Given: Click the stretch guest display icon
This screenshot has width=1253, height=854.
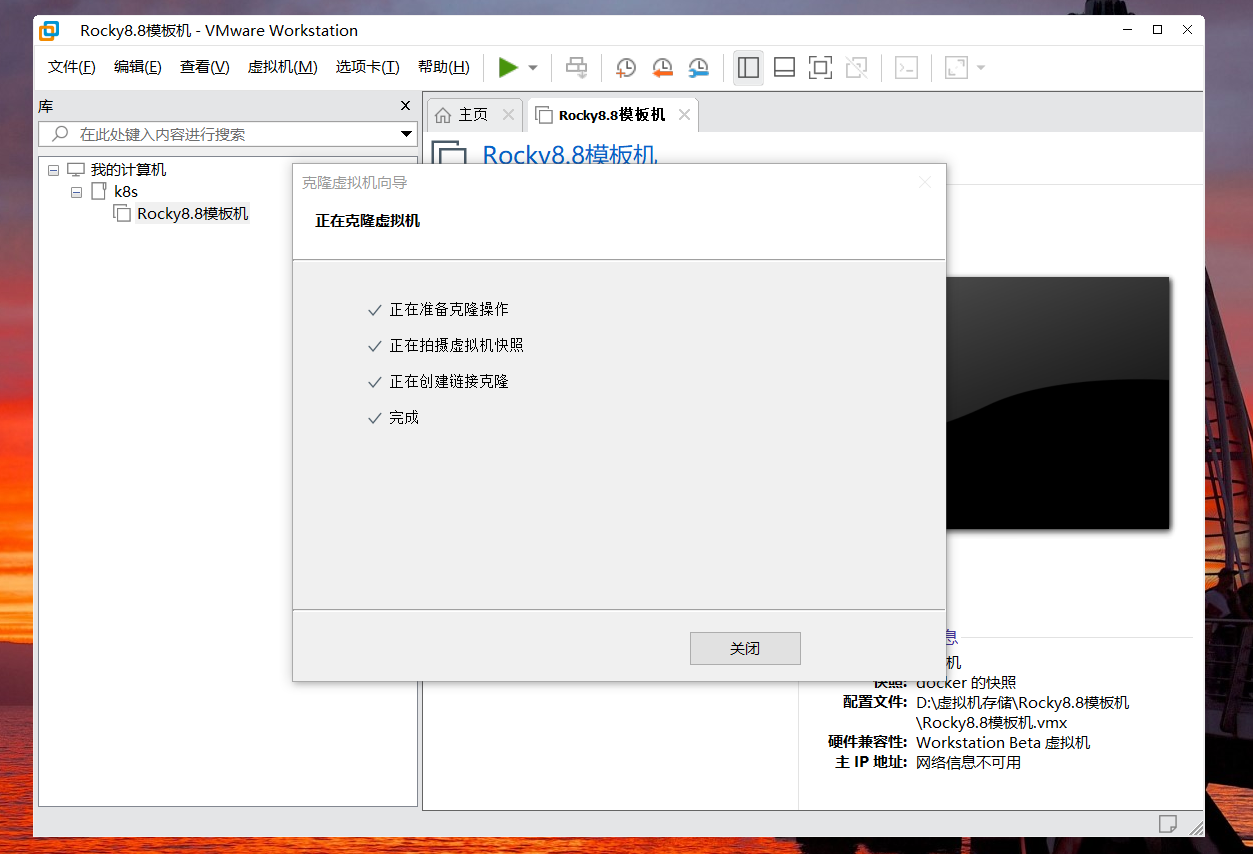Looking at the screenshot, I should (956, 67).
